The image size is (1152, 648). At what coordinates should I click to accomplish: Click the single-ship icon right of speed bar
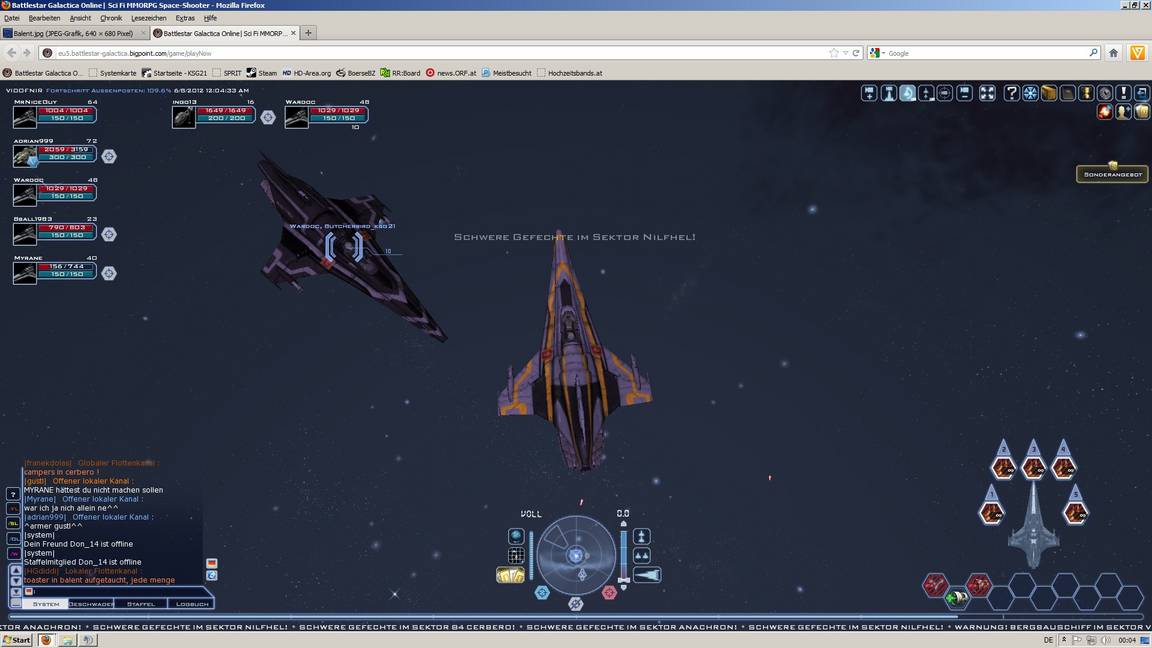[641, 536]
